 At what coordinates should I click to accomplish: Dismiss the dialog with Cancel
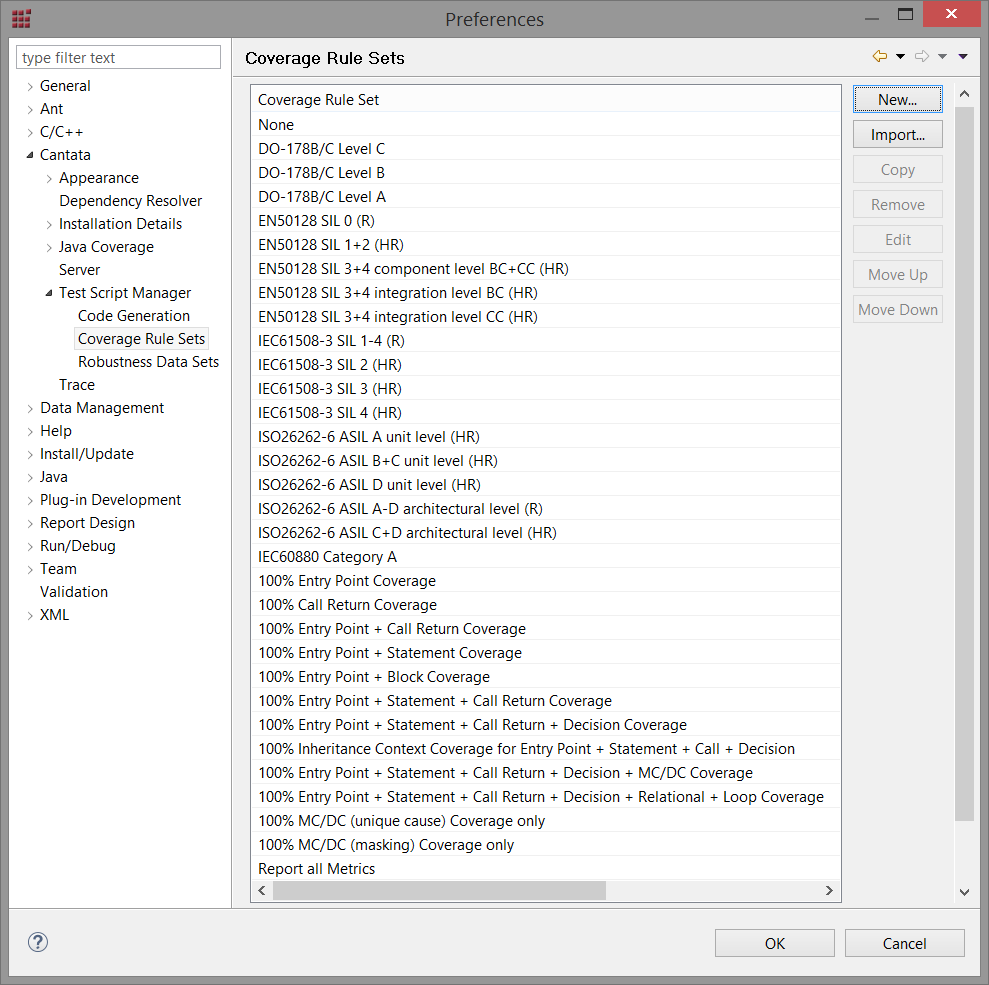[x=904, y=943]
